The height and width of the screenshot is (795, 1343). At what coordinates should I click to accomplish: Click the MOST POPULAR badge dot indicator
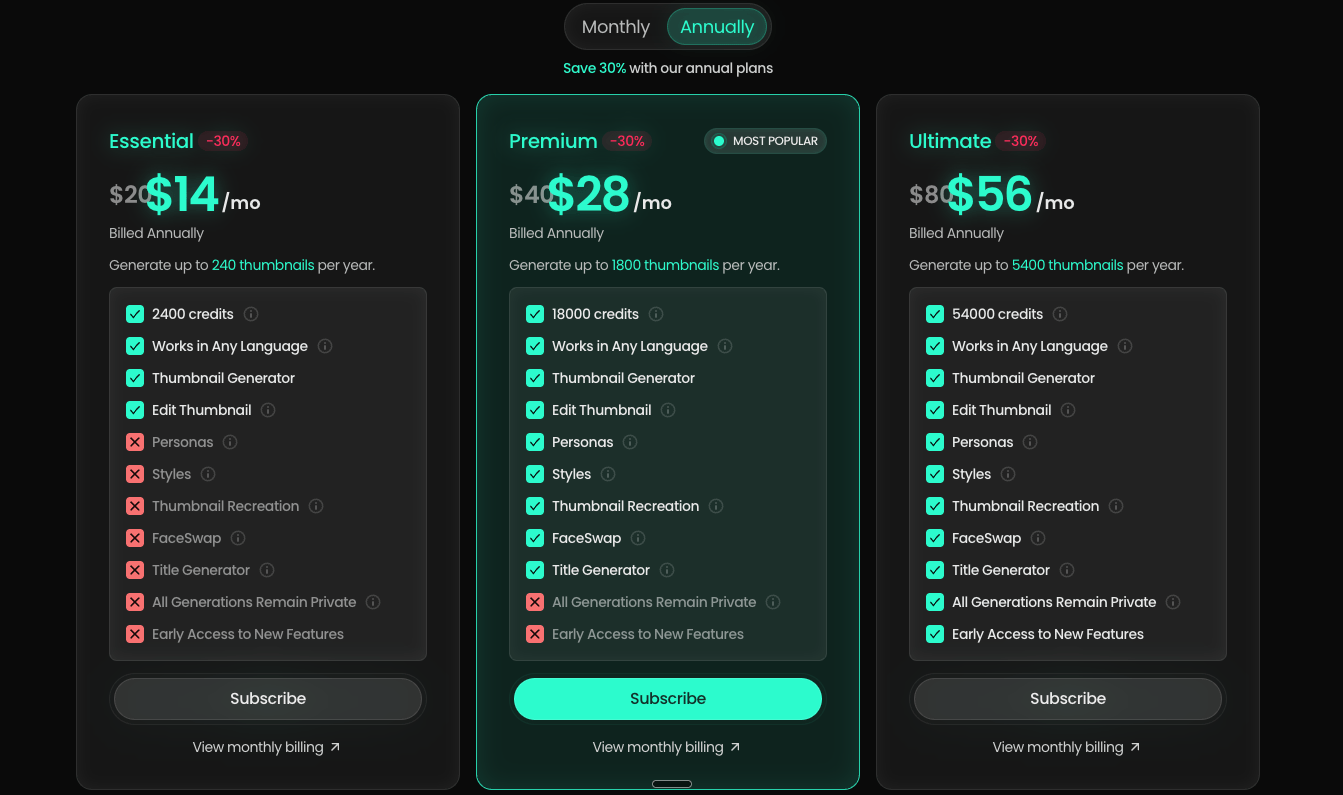point(719,141)
